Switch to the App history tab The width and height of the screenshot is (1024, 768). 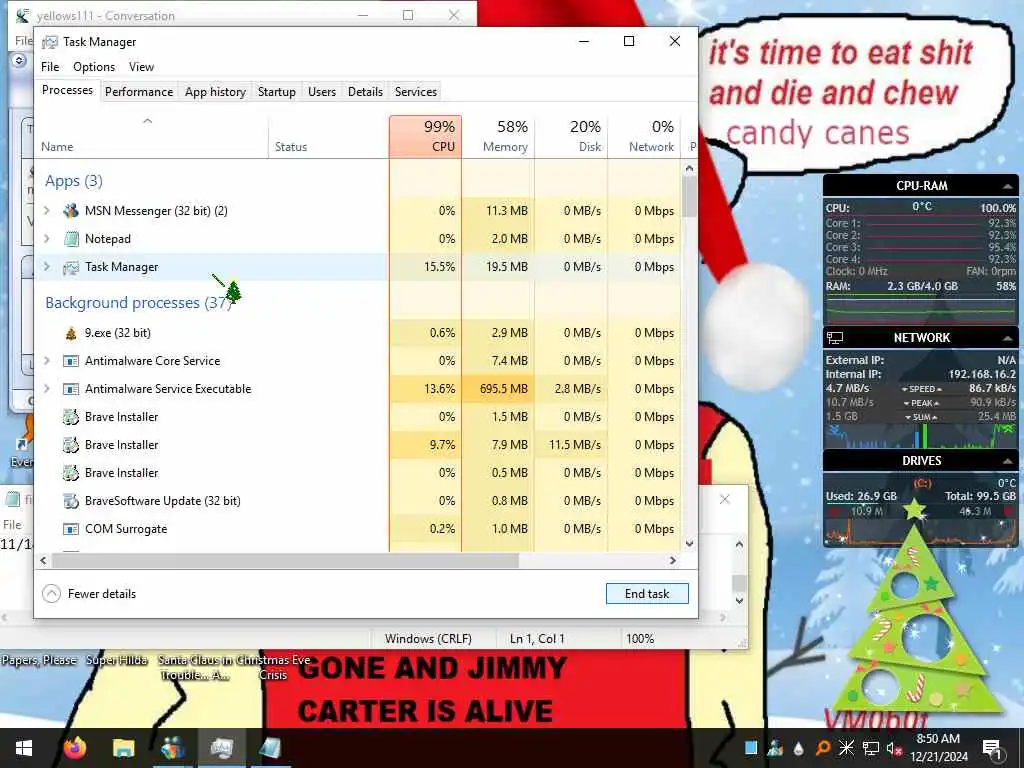click(215, 92)
